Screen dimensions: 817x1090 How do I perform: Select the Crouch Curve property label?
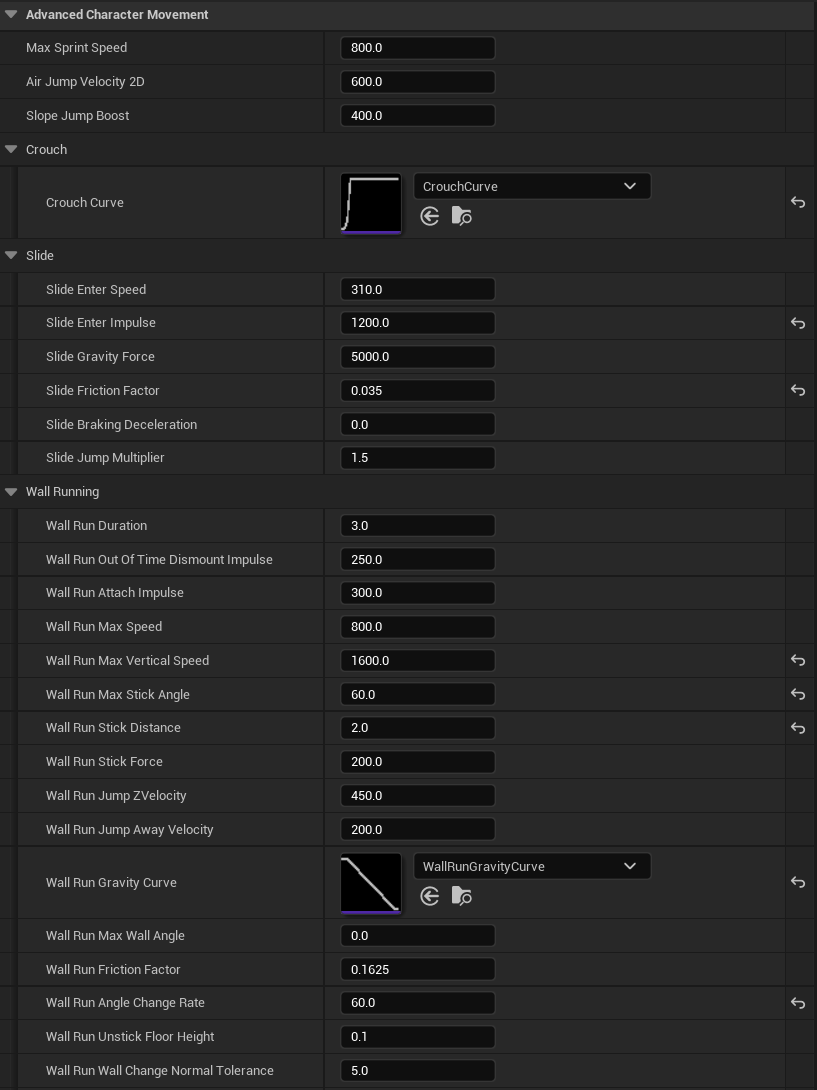coord(85,202)
